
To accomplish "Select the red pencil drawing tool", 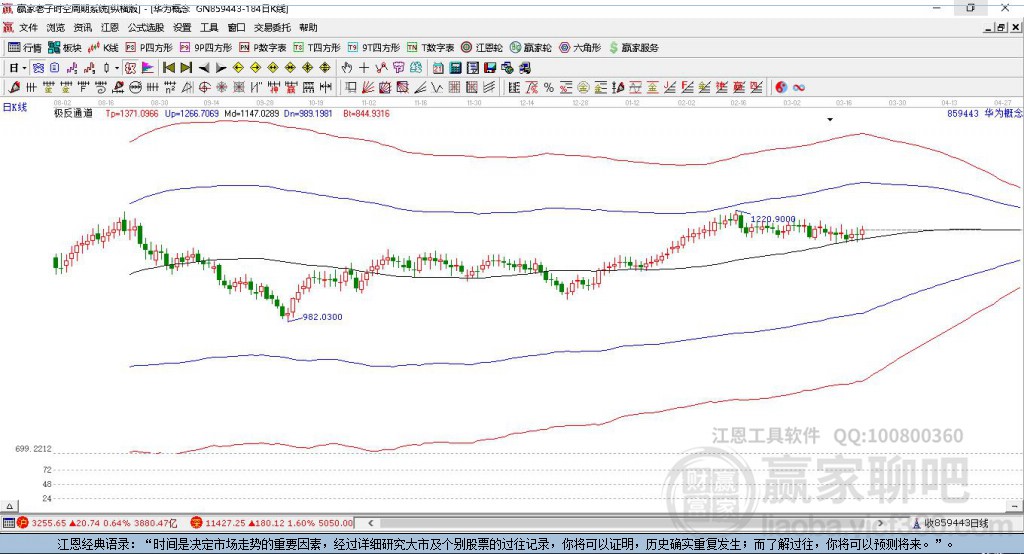I will coord(14,88).
